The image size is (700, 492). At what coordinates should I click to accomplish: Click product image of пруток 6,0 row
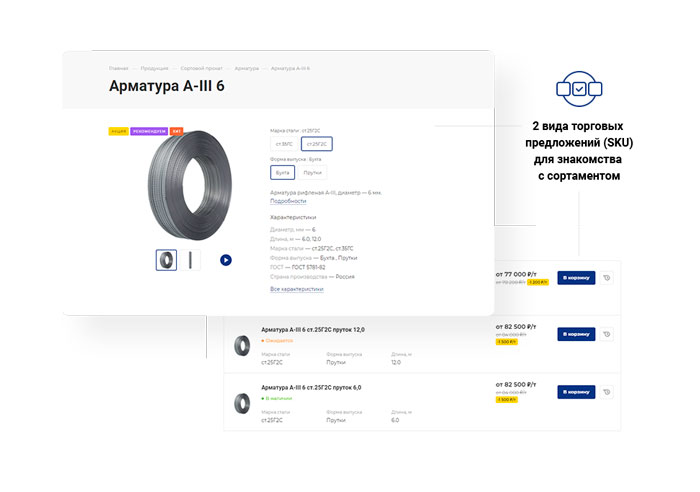click(x=242, y=403)
